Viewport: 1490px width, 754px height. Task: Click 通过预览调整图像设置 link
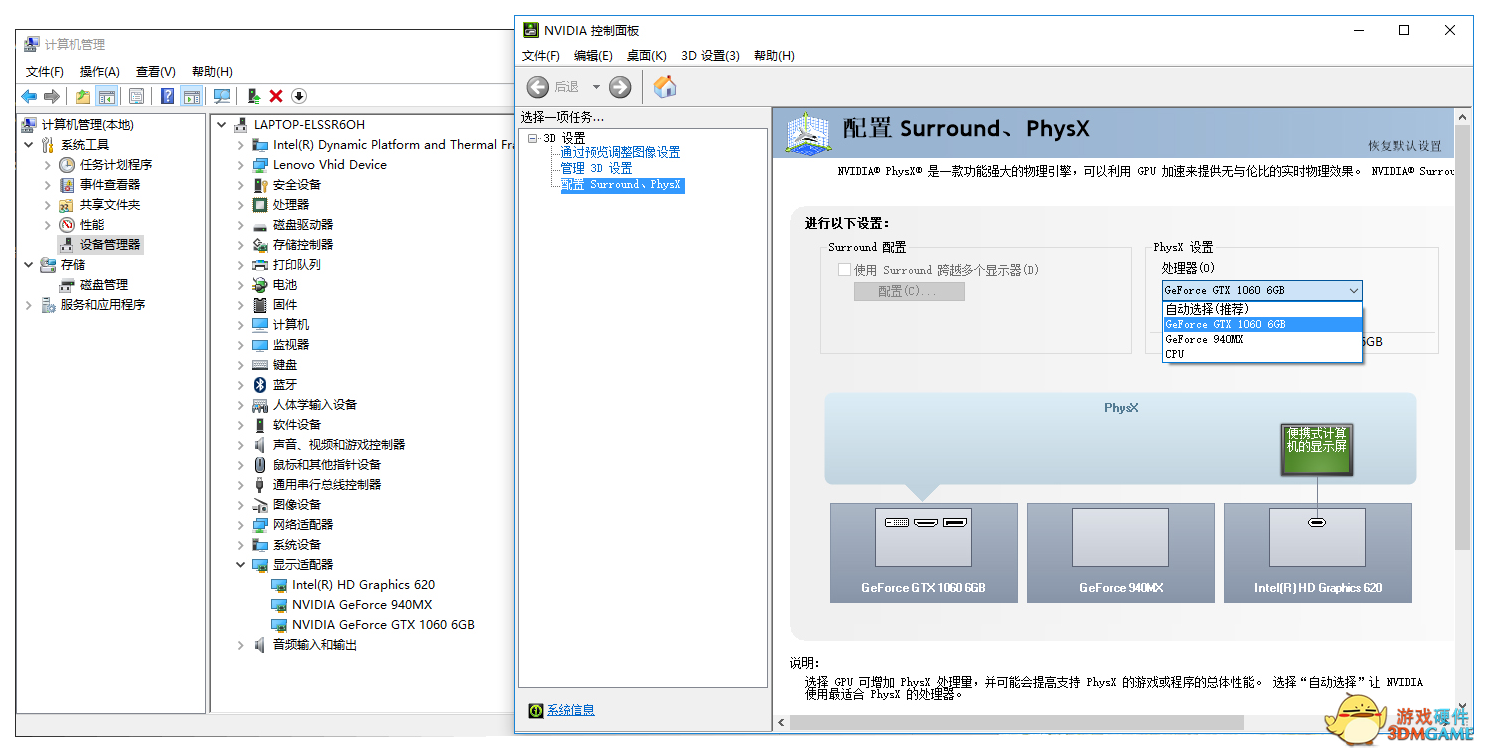(620, 153)
